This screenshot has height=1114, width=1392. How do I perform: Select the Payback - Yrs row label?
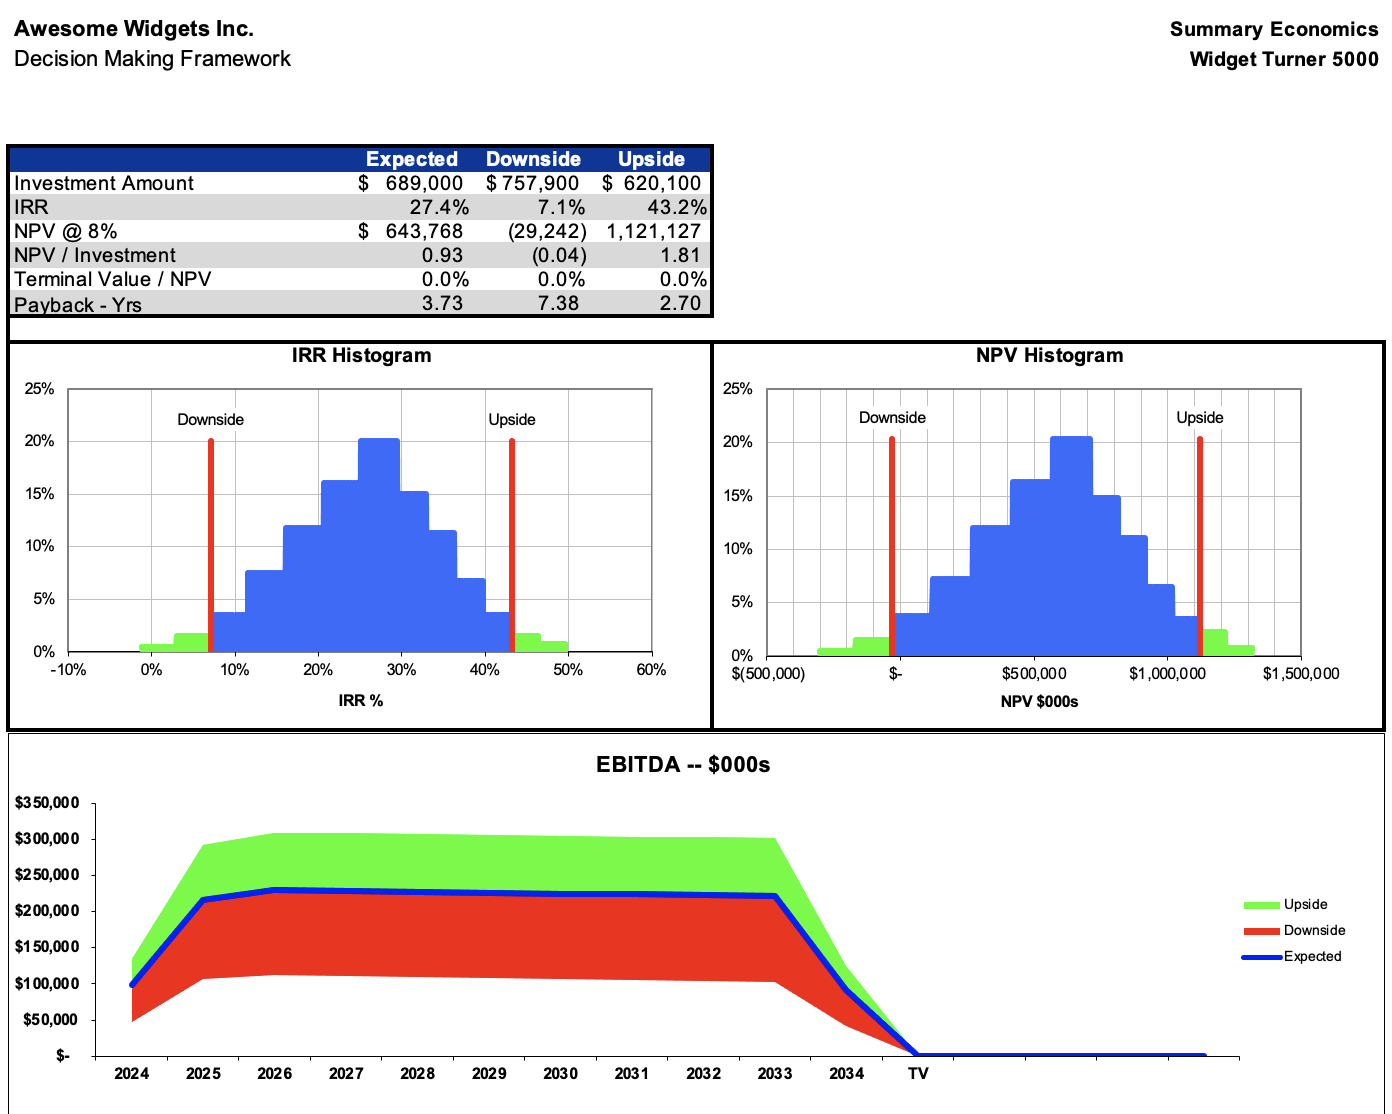click(x=78, y=304)
